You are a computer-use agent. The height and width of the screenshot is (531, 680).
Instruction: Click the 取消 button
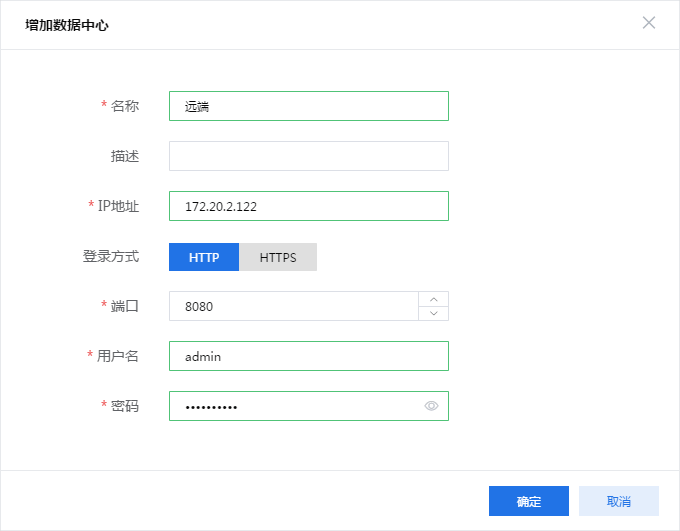619,501
